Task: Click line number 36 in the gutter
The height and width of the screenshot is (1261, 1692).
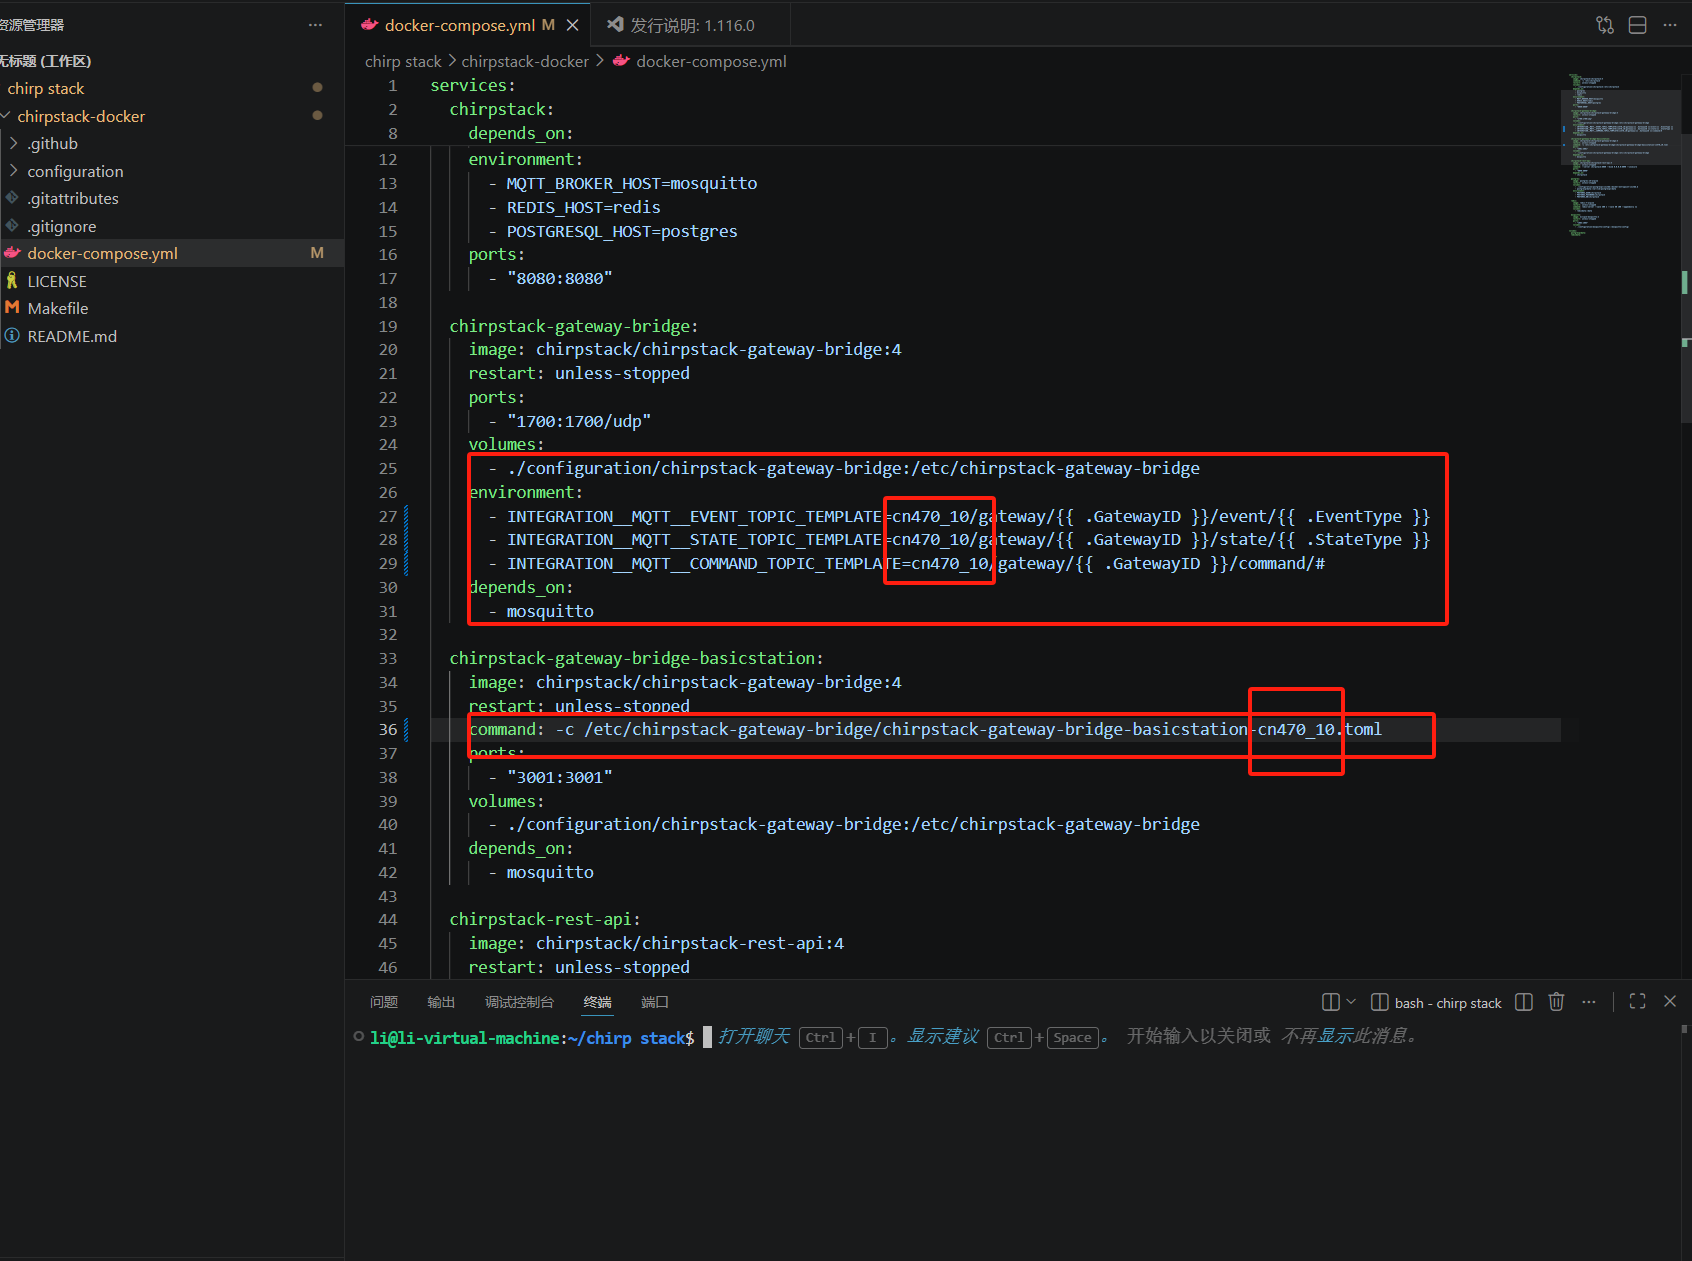Action: [x=388, y=730]
